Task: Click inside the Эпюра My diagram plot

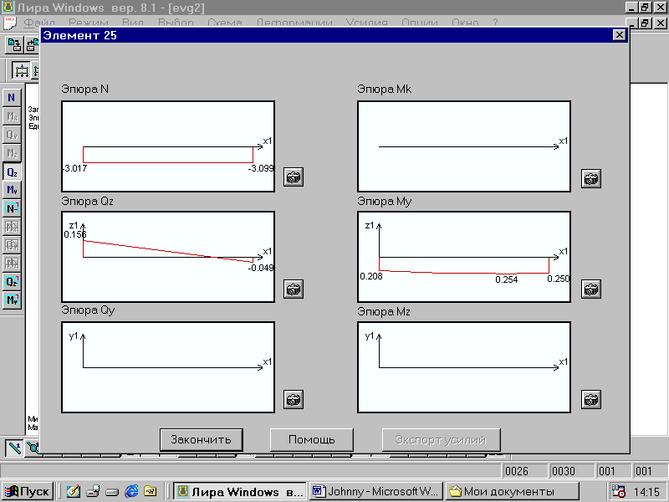Action: point(464,257)
